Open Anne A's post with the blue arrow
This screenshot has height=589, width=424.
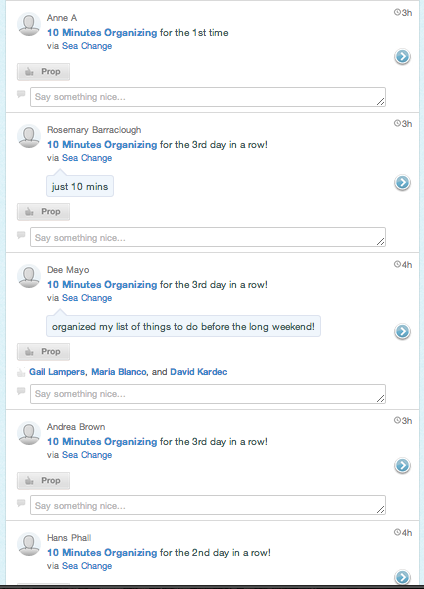402,57
